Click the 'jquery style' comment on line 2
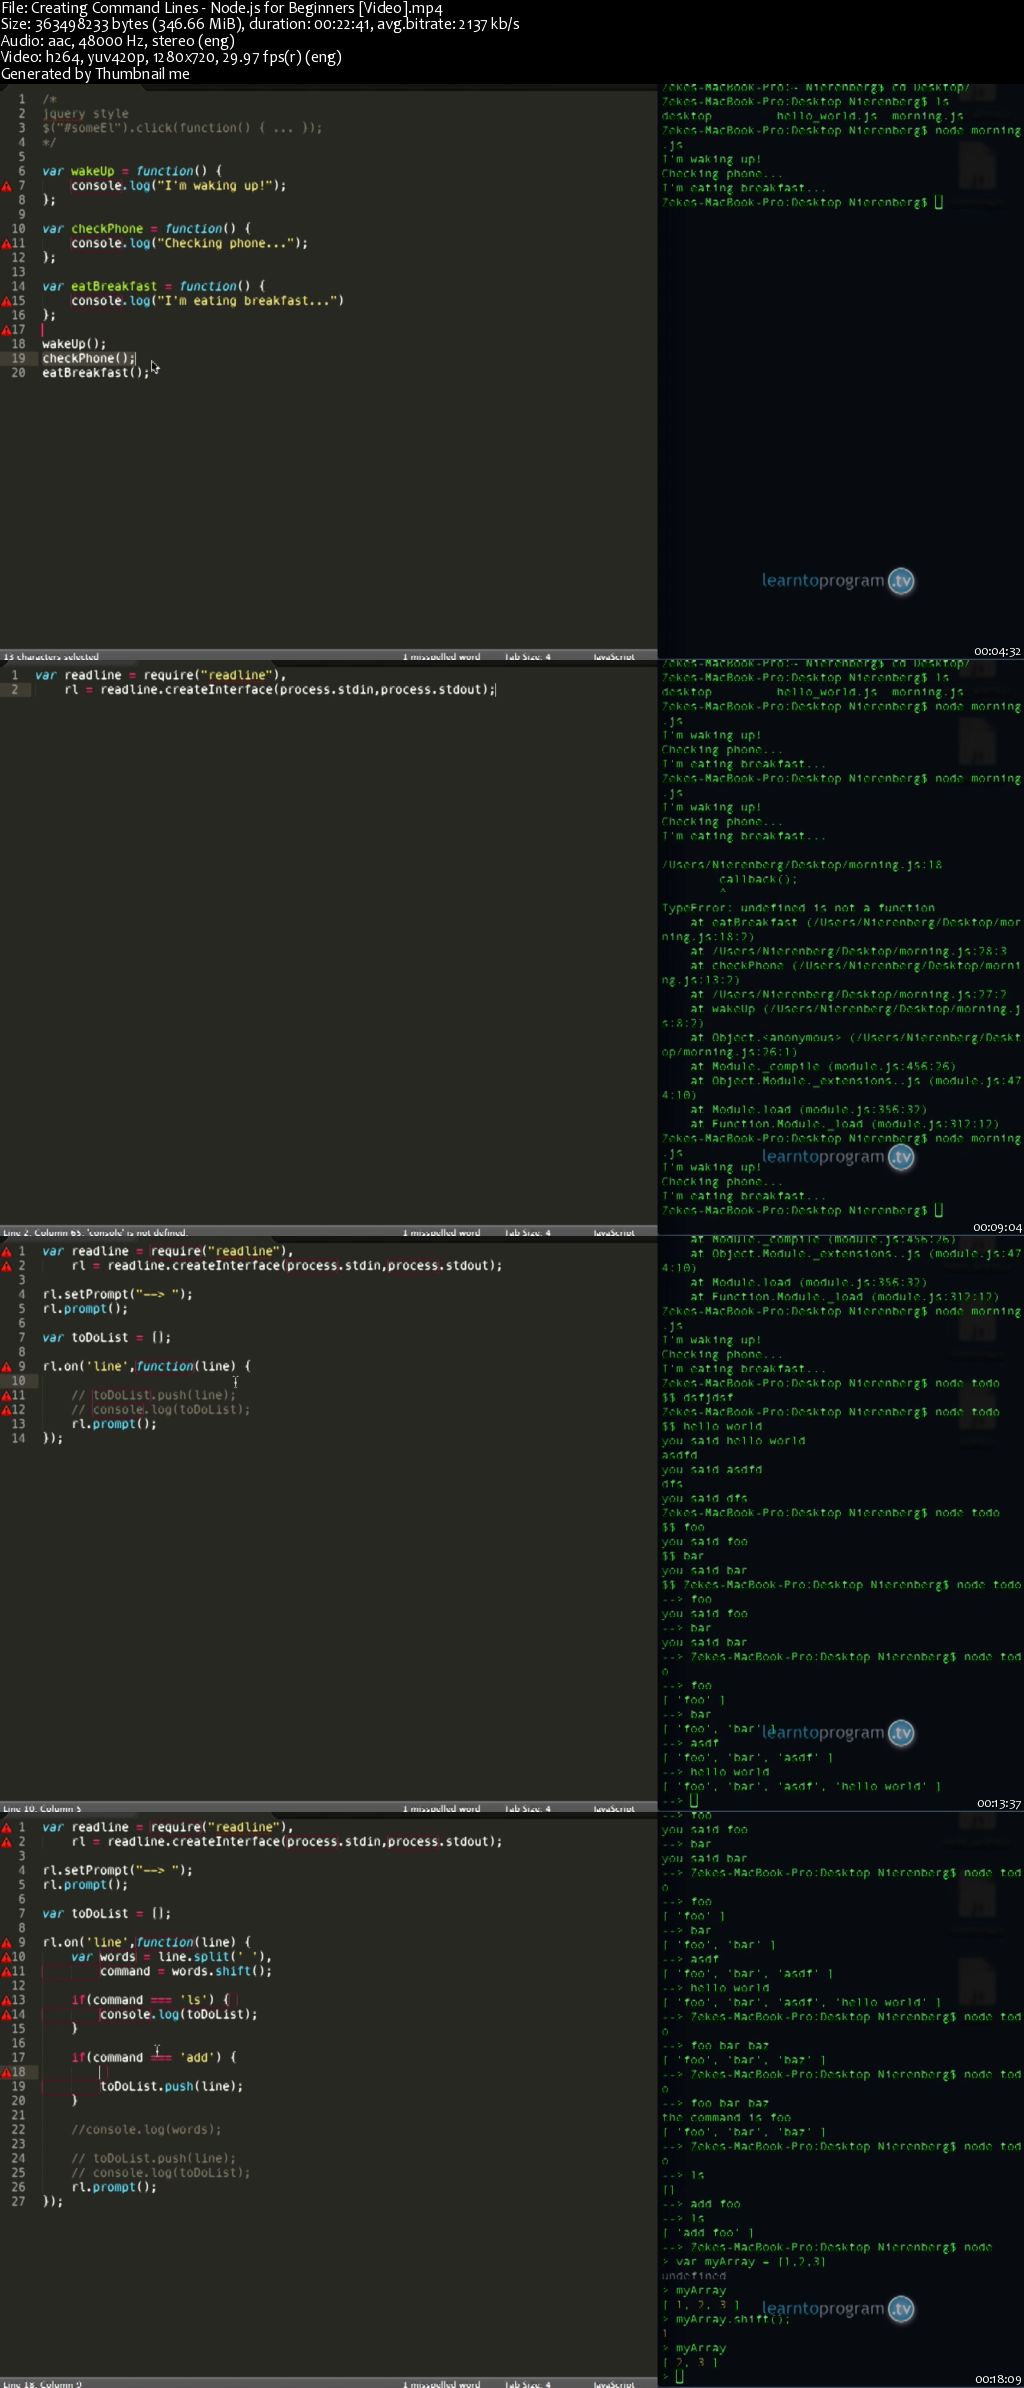Viewport: 1024px width, 2388px height. click(85, 114)
